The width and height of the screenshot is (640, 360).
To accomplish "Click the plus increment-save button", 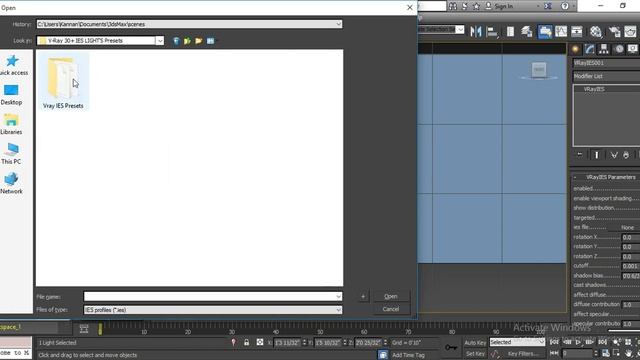I will [x=363, y=296].
